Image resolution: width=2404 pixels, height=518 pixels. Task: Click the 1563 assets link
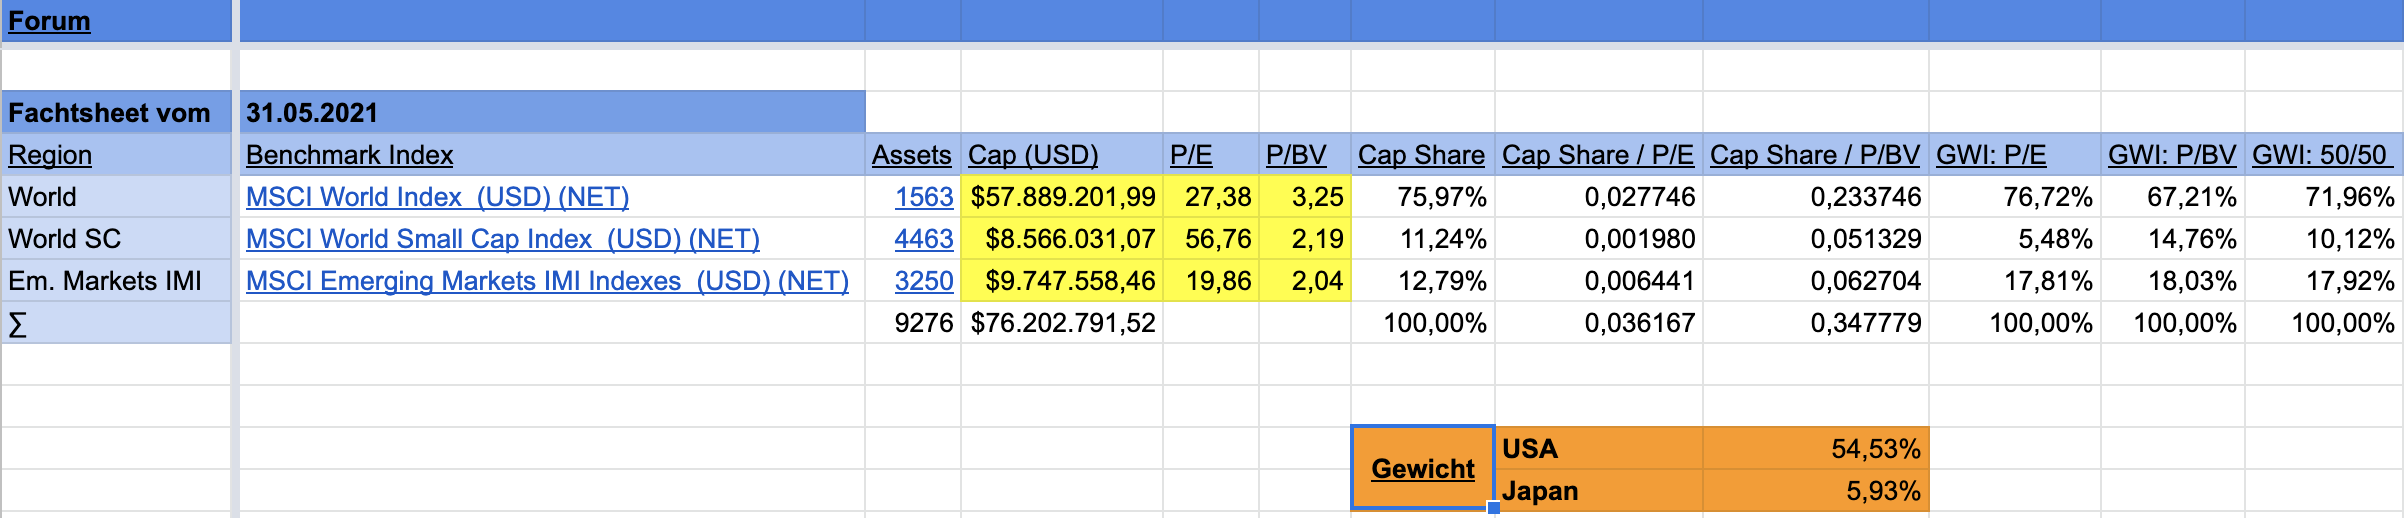(x=923, y=197)
